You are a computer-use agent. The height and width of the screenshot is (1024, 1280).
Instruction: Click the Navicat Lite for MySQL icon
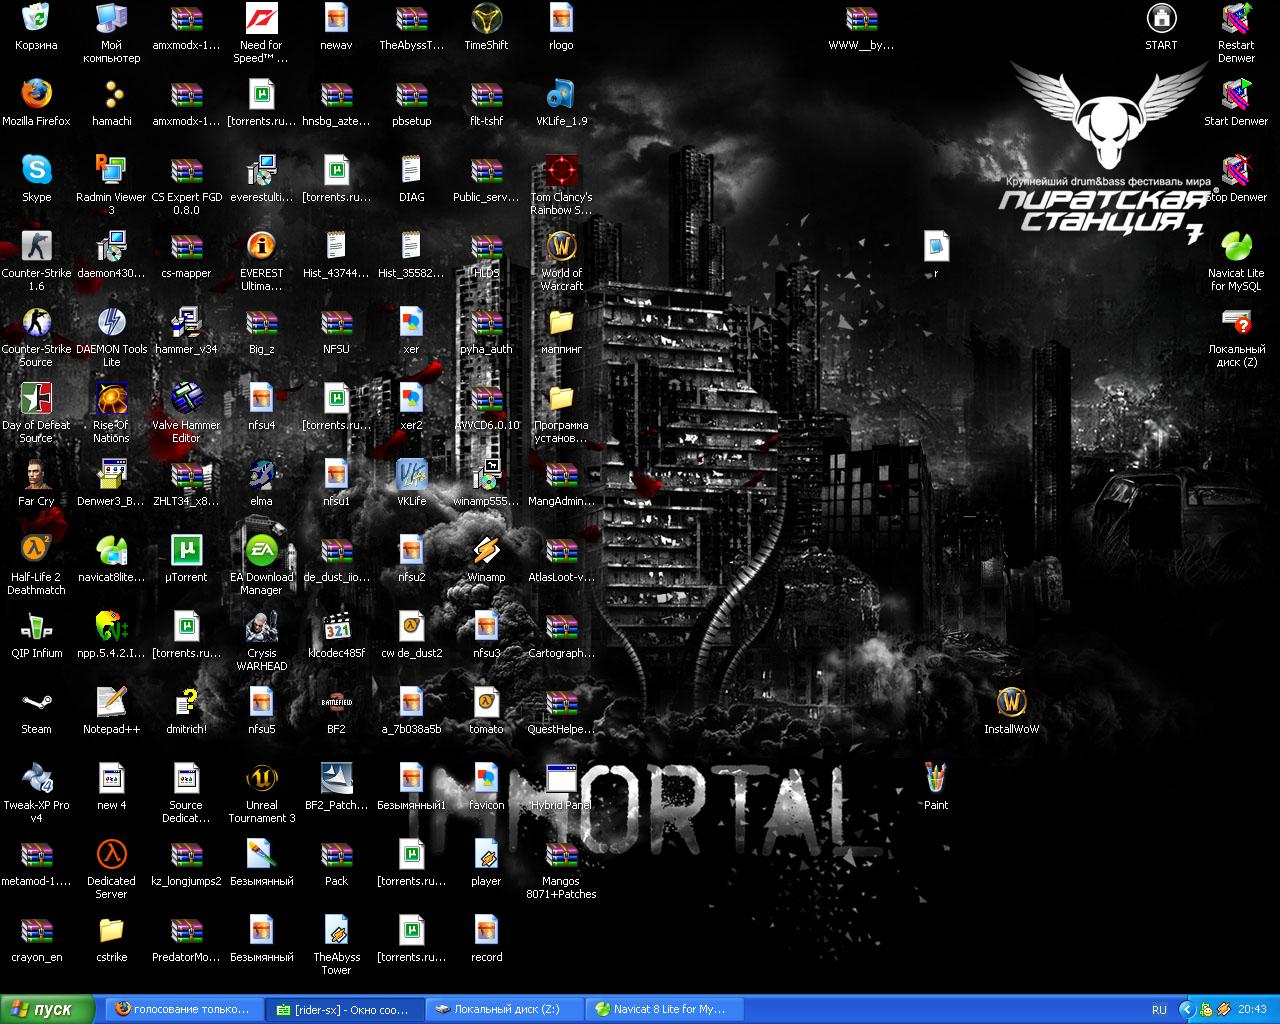[x=1236, y=247]
